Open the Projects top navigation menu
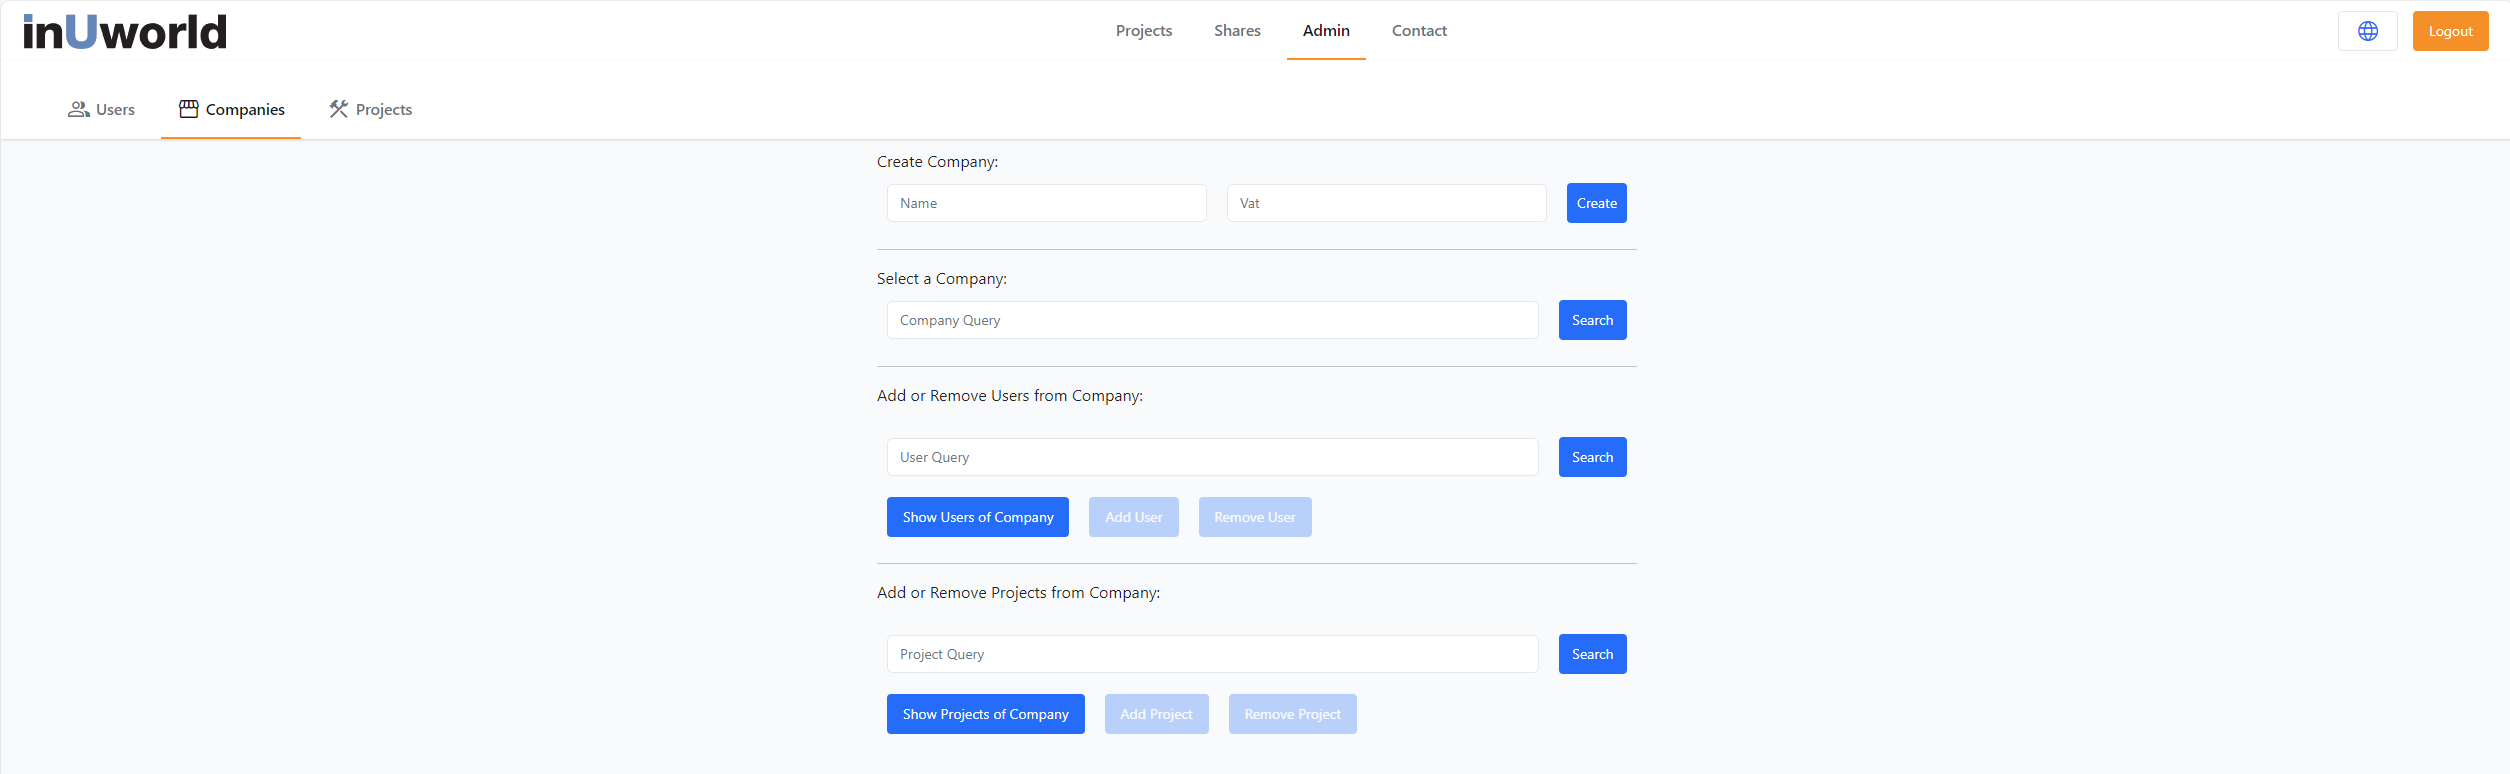2510x774 pixels. point(1143,31)
